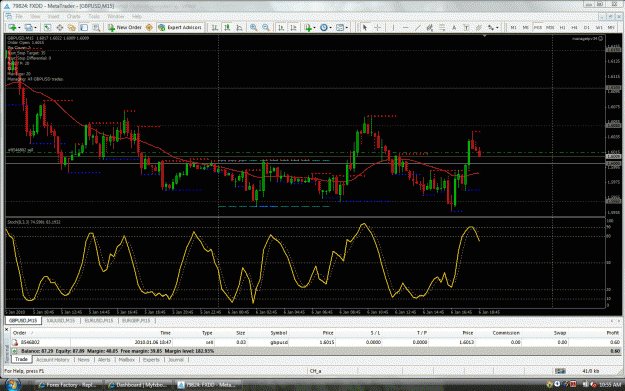The image size is (625, 391).
Task: Switch to H1 timeframe
Action: tap(562, 28)
